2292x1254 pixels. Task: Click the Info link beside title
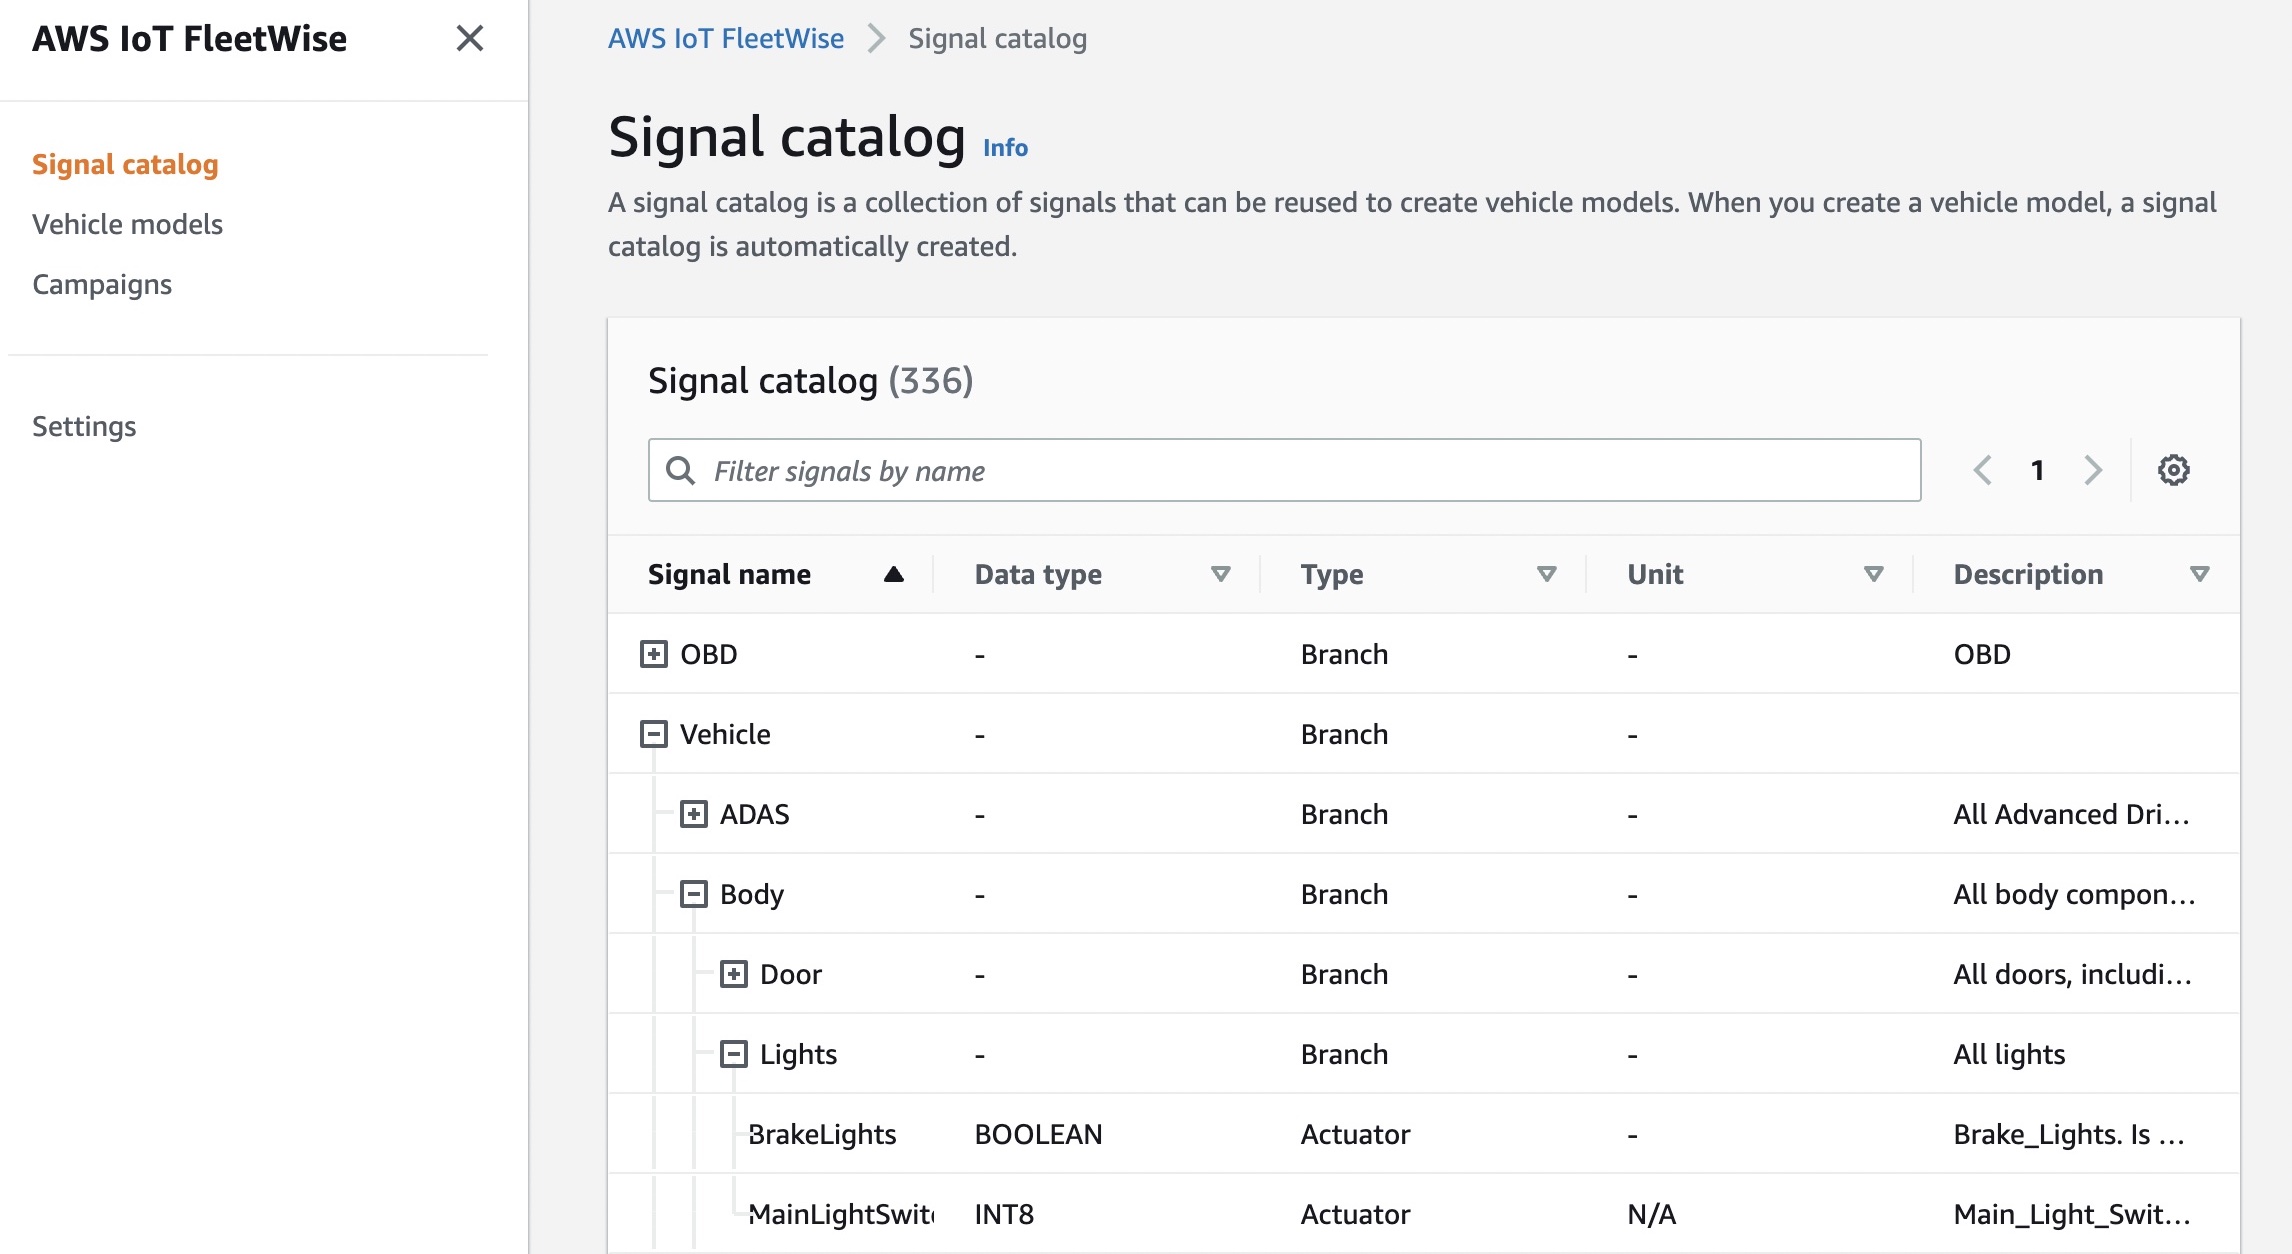coord(1005,147)
